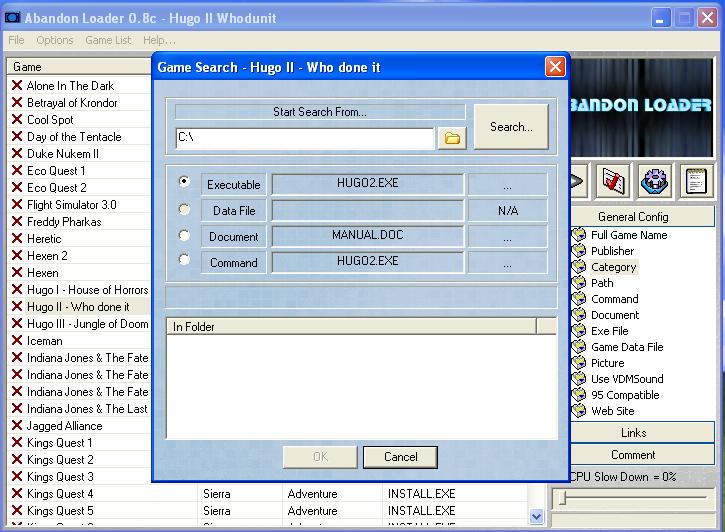Viewport: 725px width, 532px height.
Task: Click the red X icon beside Day of the Tentacle
Action: click(17, 136)
